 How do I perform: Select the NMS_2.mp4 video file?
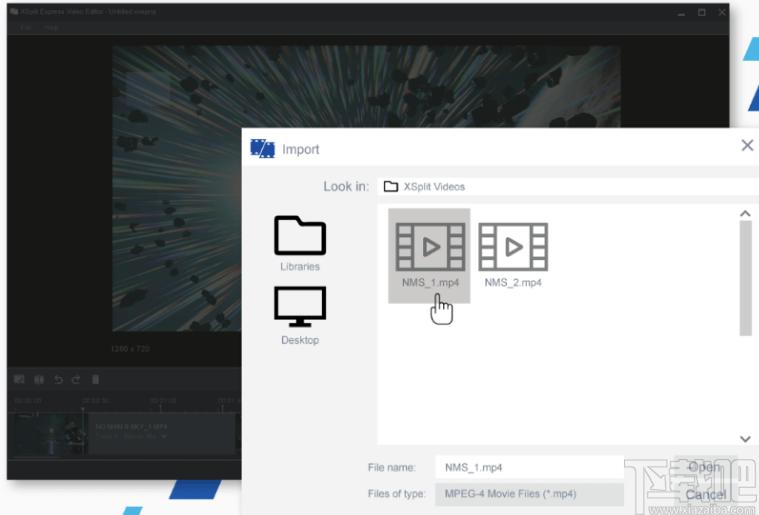click(513, 255)
